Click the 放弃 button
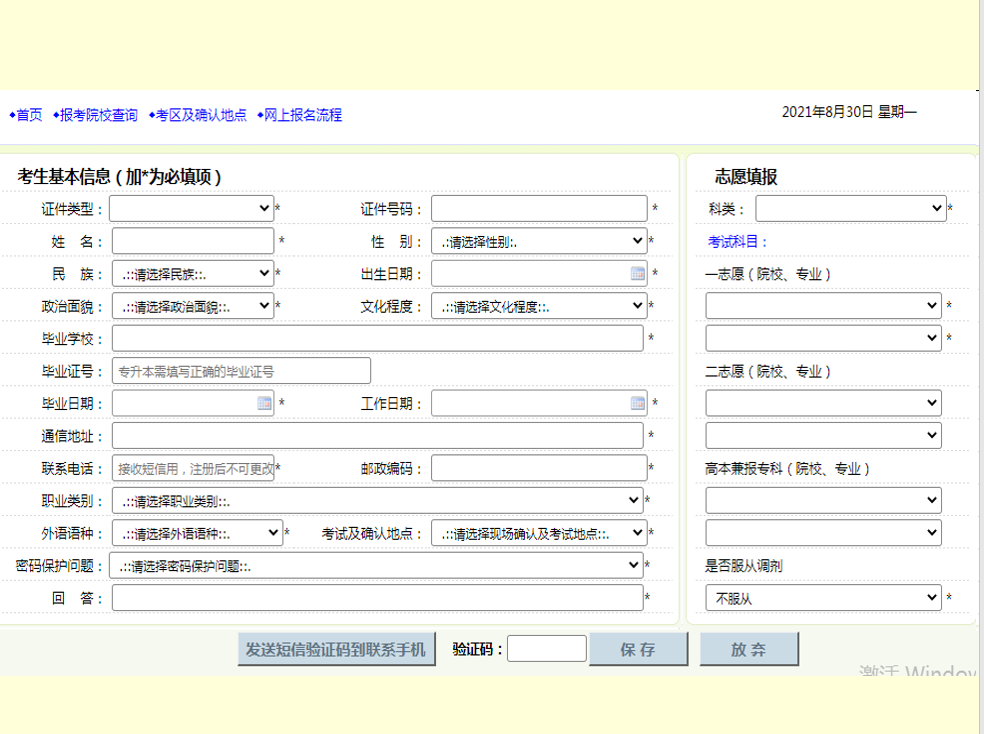984x734 pixels. click(749, 649)
